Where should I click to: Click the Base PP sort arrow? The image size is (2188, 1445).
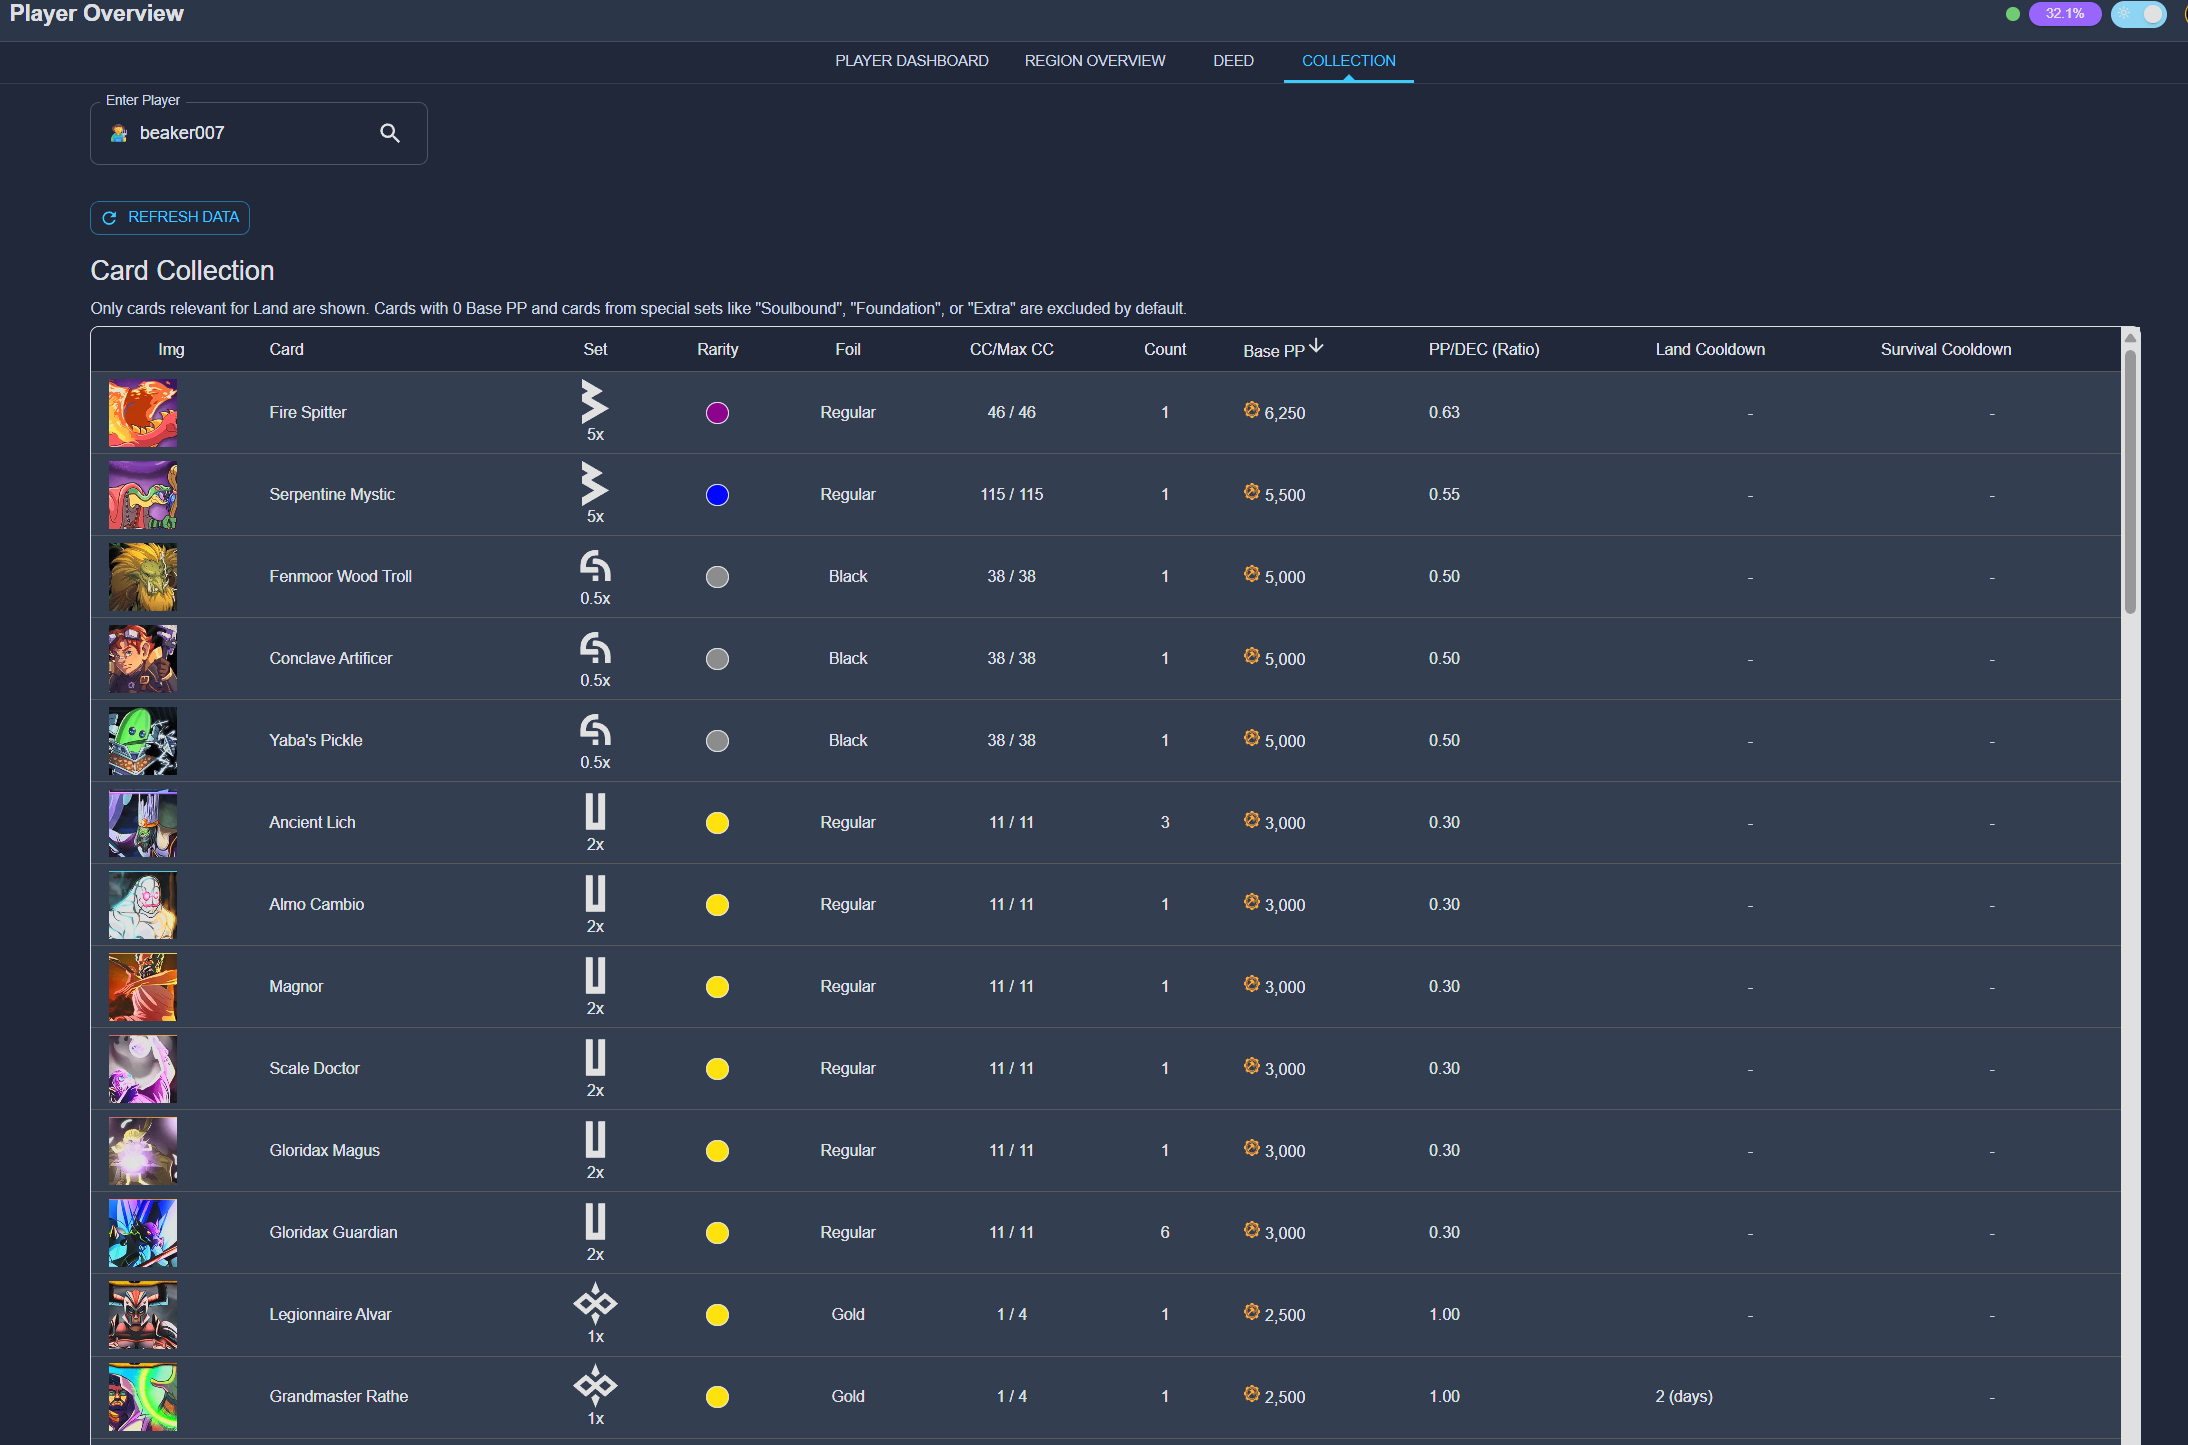(x=1316, y=346)
